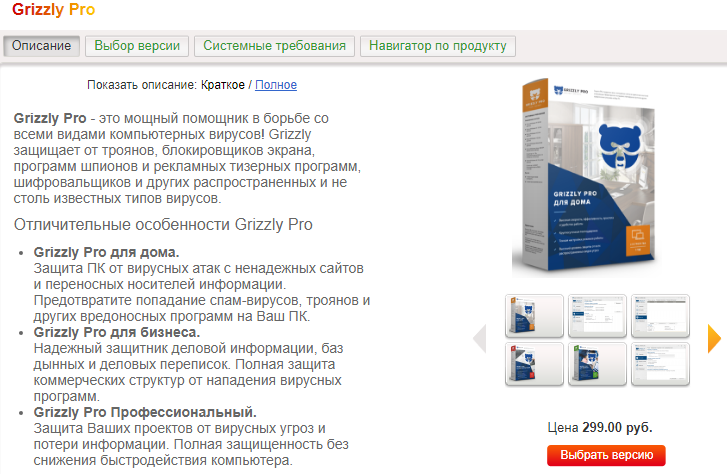The width and height of the screenshot is (727, 474).
Task: Open the Системные требования tab
Action: [x=274, y=46]
